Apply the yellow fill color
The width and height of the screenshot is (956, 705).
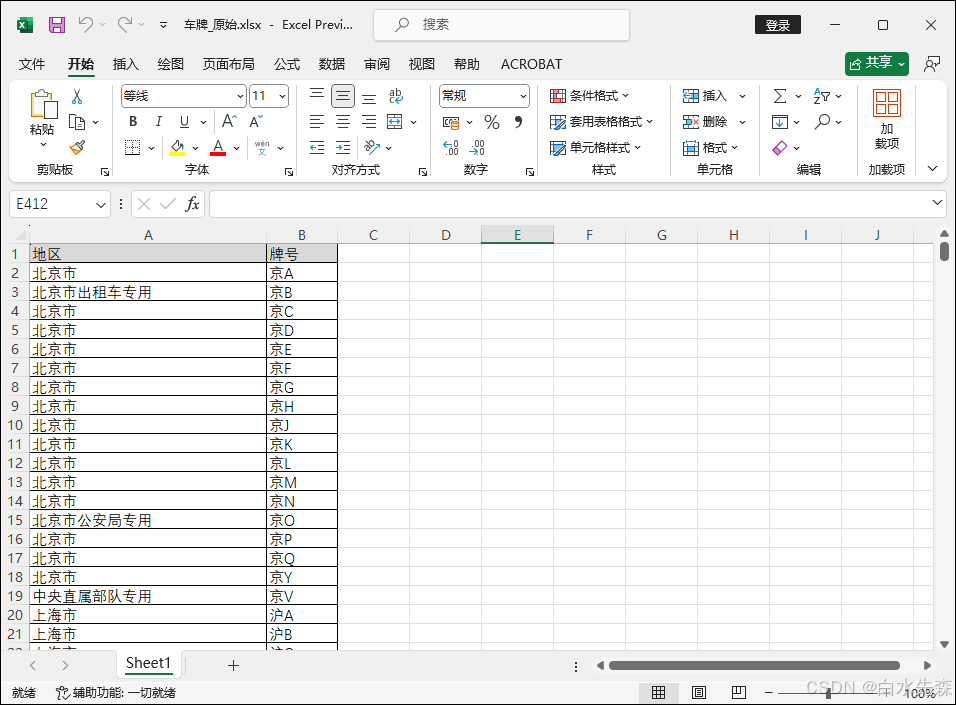(177, 148)
